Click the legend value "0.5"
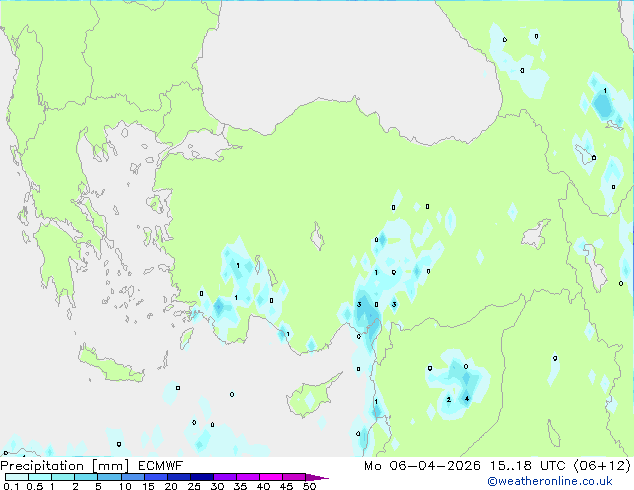 pos(35,486)
